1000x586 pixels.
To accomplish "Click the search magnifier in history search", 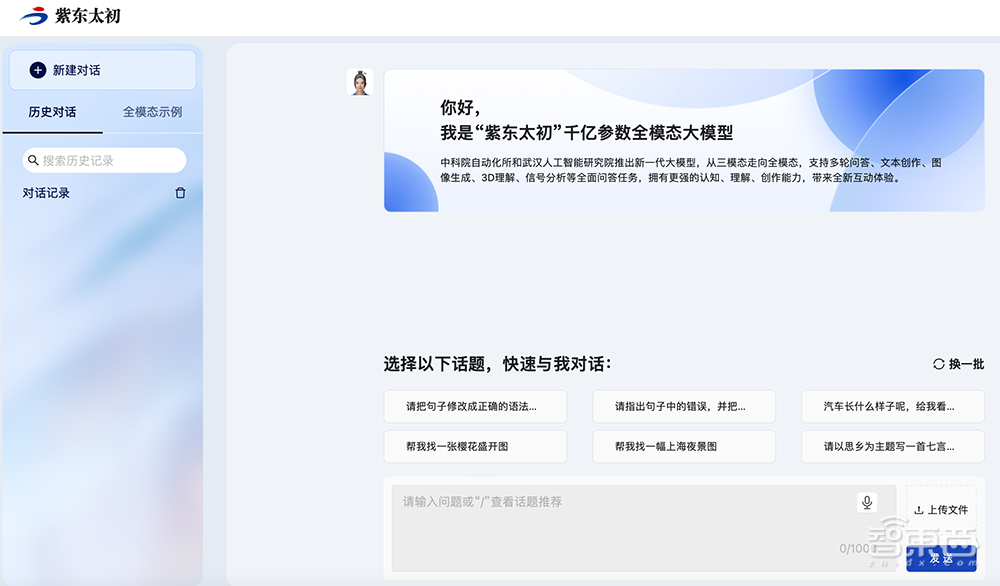I will click(35, 160).
